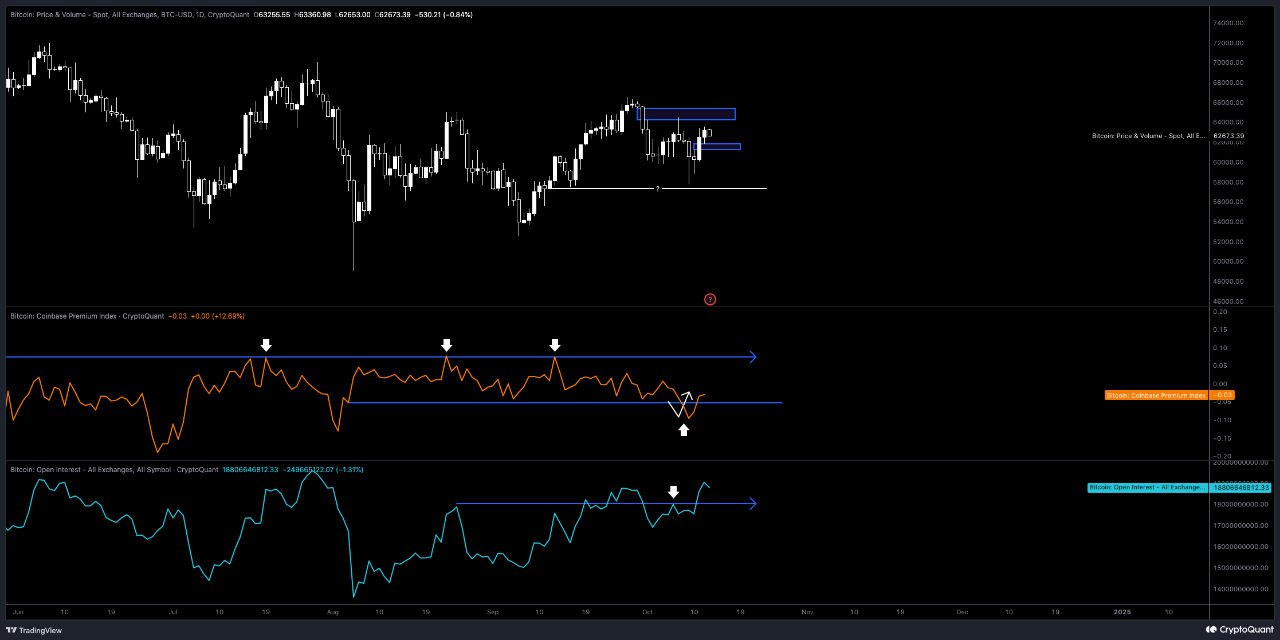Click the white down-arrow annotation on the Open Interest pane
The image size is (1280, 640).
(674, 490)
